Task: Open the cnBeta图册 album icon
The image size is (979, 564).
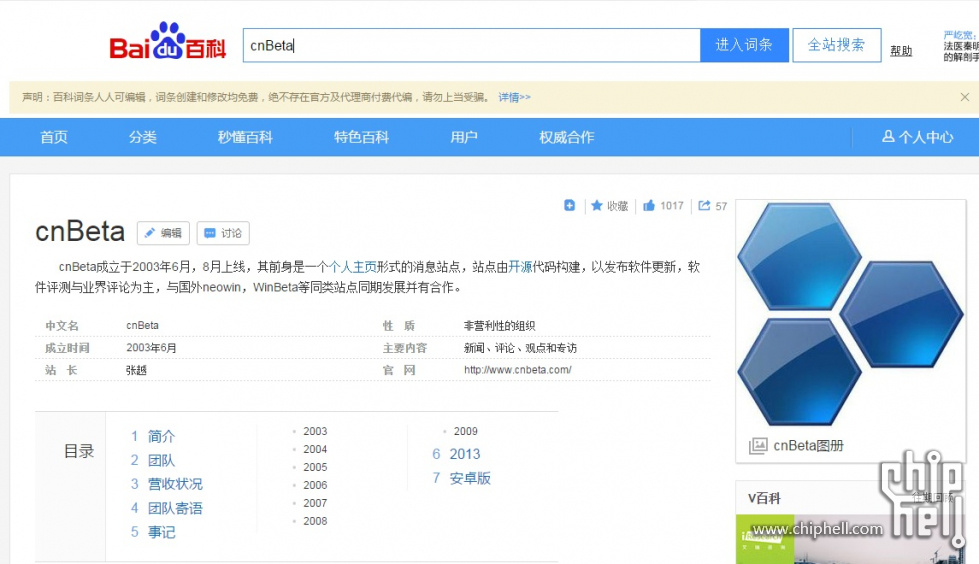Action: click(x=758, y=445)
